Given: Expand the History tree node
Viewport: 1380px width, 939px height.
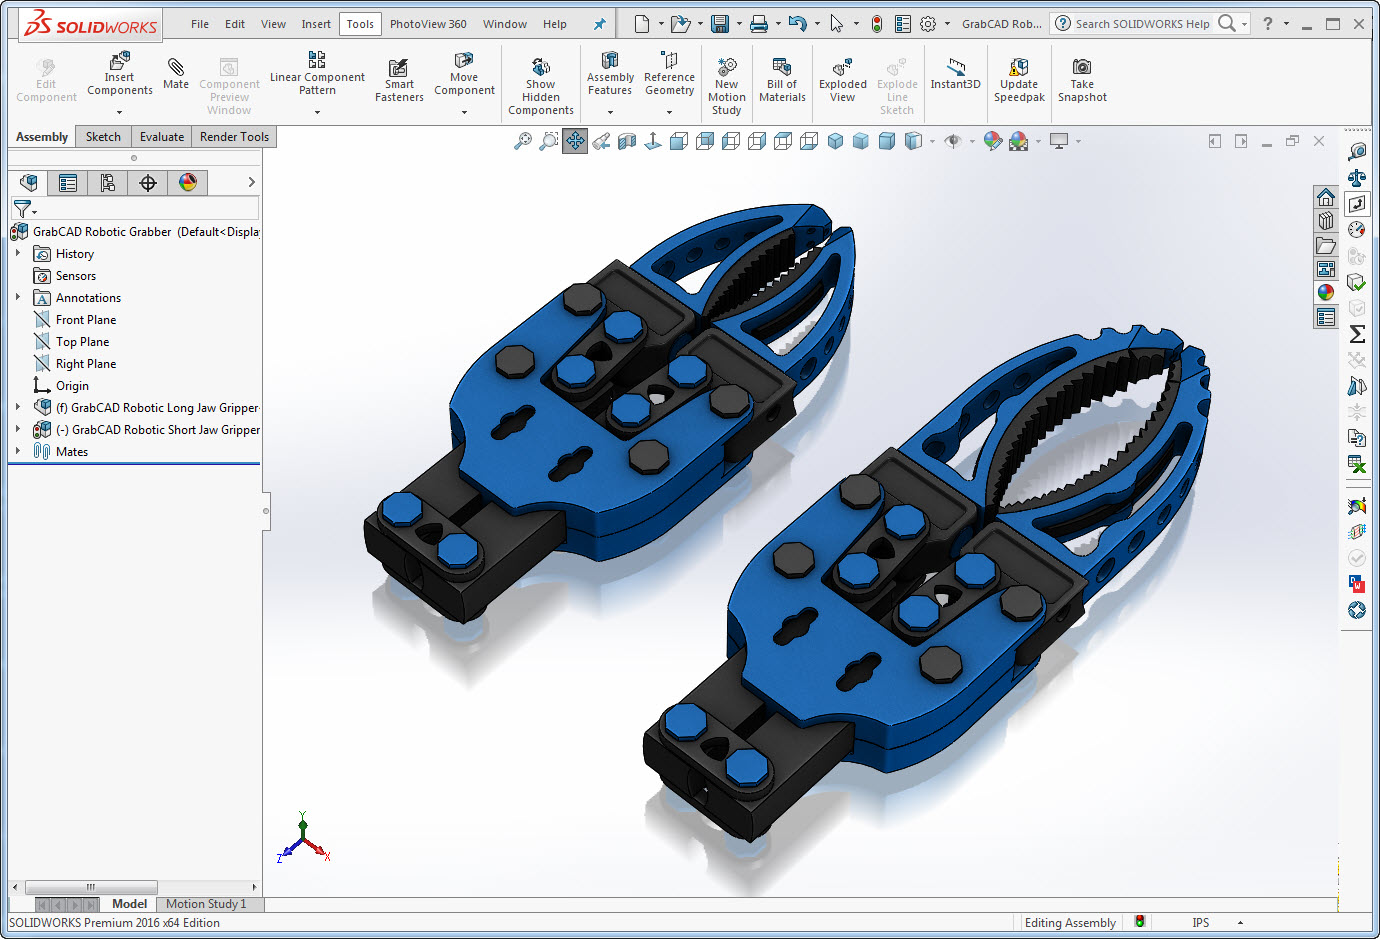Looking at the screenshot, I should coord(18,253).
